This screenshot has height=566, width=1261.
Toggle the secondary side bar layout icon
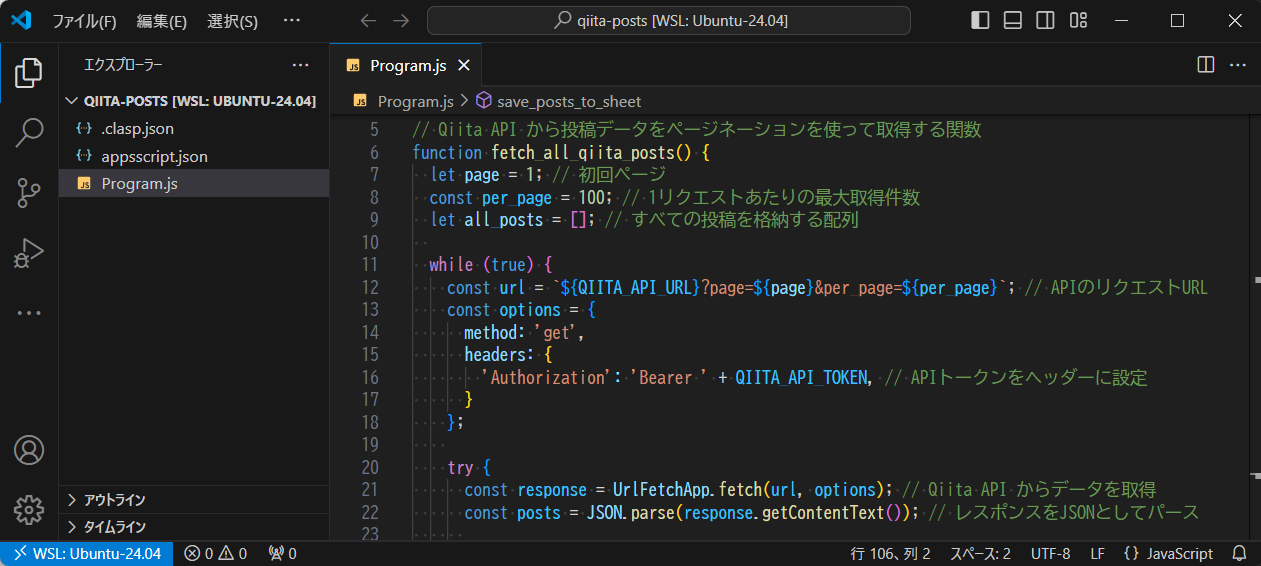1045,20
